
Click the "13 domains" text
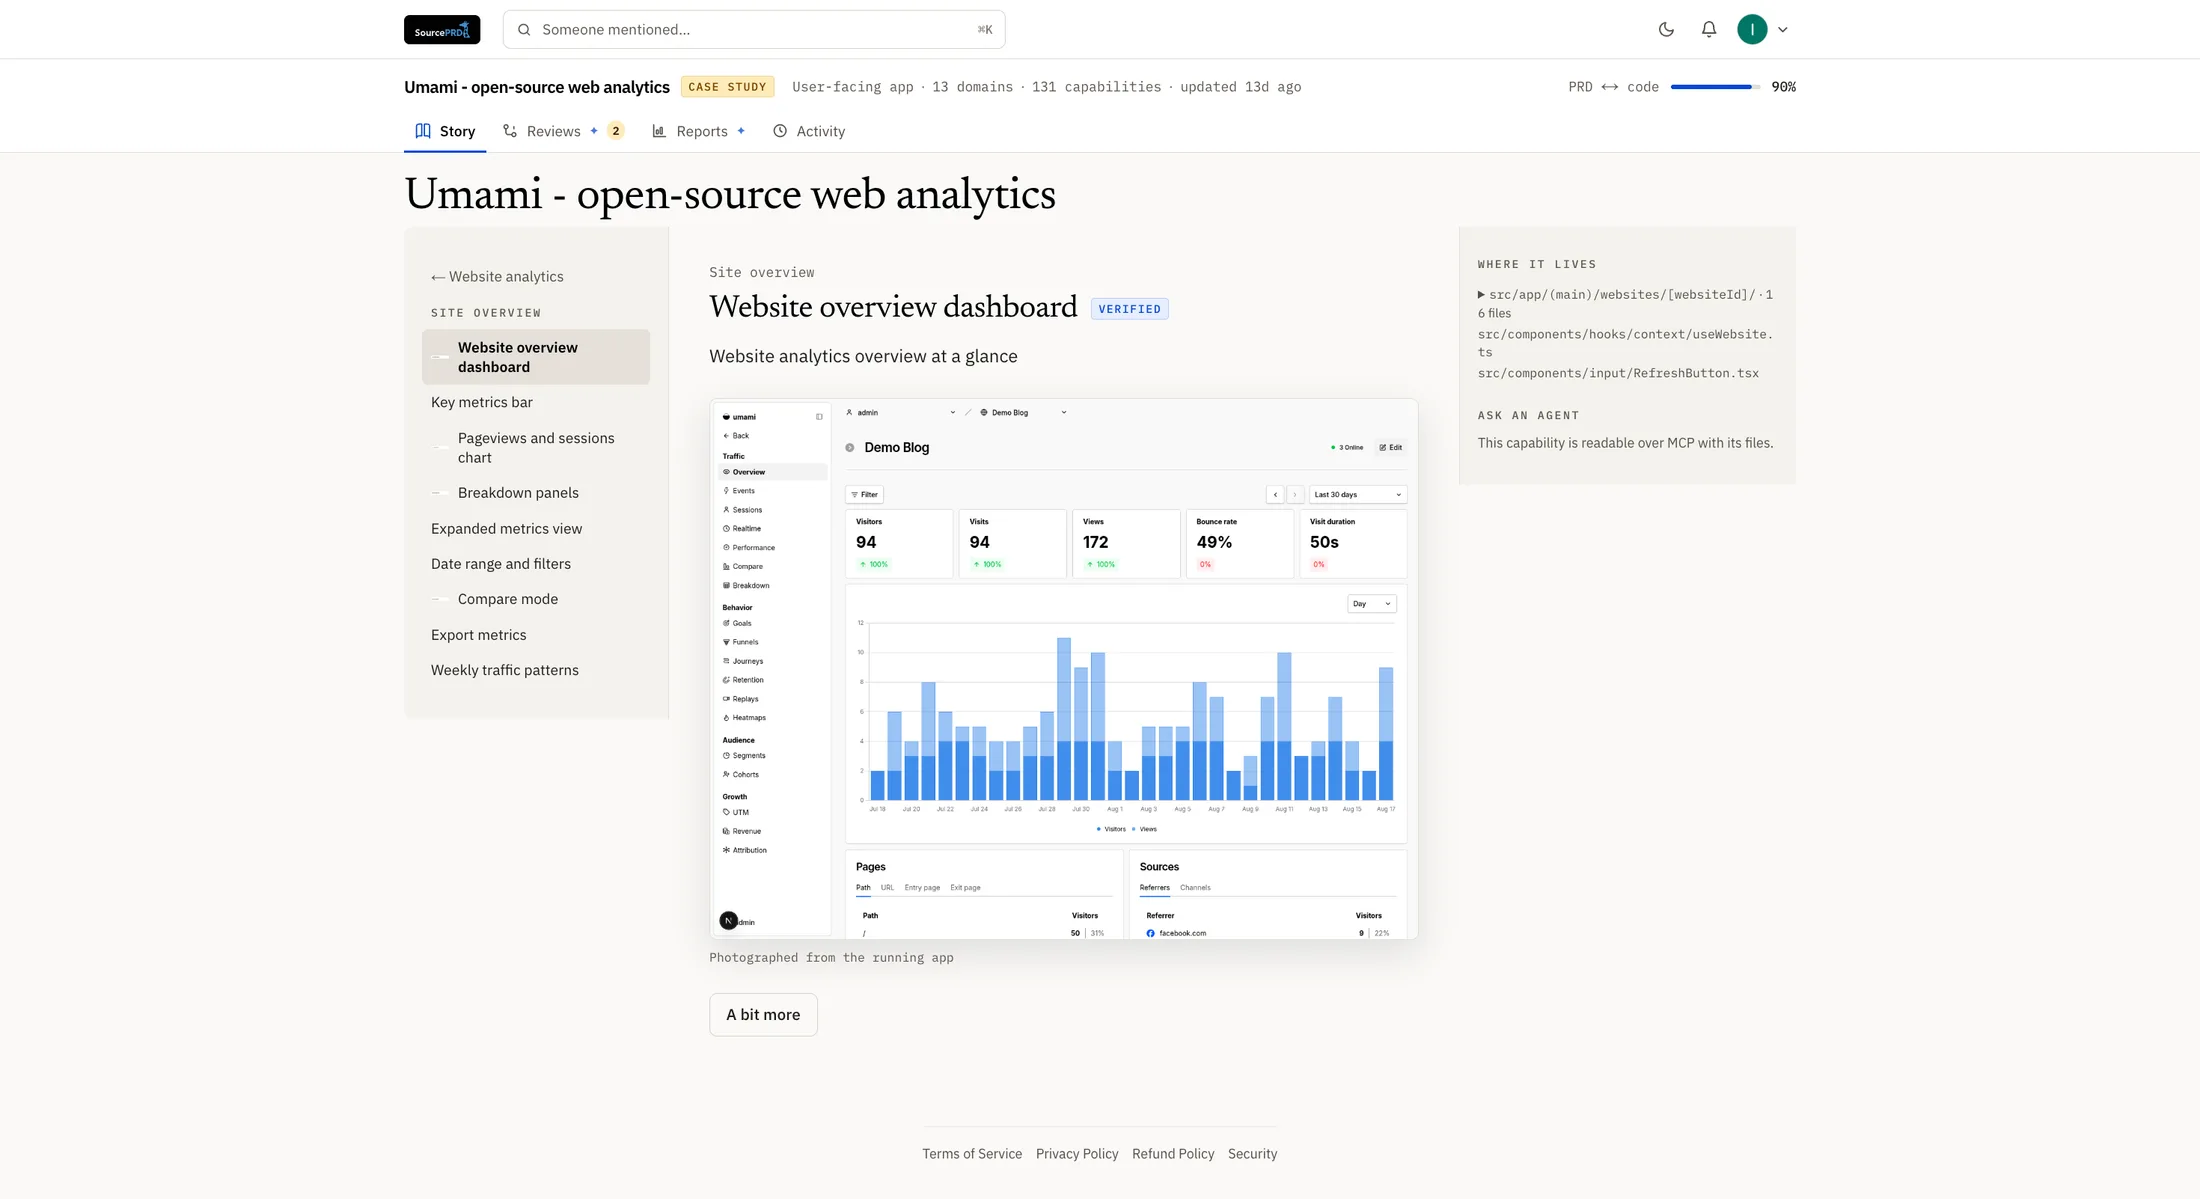tap(972, 87)
